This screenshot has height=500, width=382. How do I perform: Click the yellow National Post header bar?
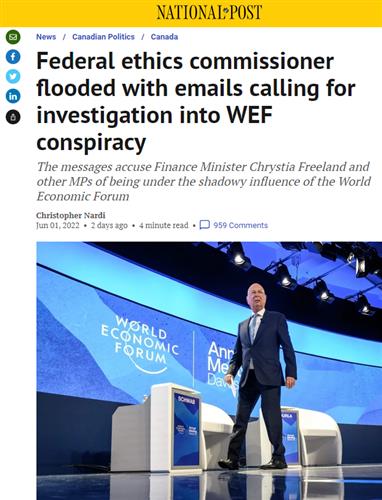191,13
